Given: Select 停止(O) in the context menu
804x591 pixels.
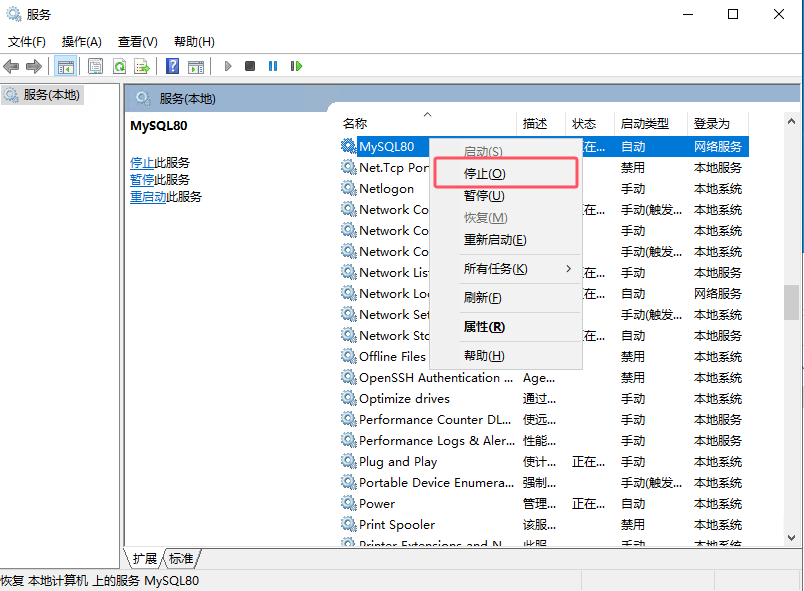Looking at the screenshot, I should tap(485, 173).
